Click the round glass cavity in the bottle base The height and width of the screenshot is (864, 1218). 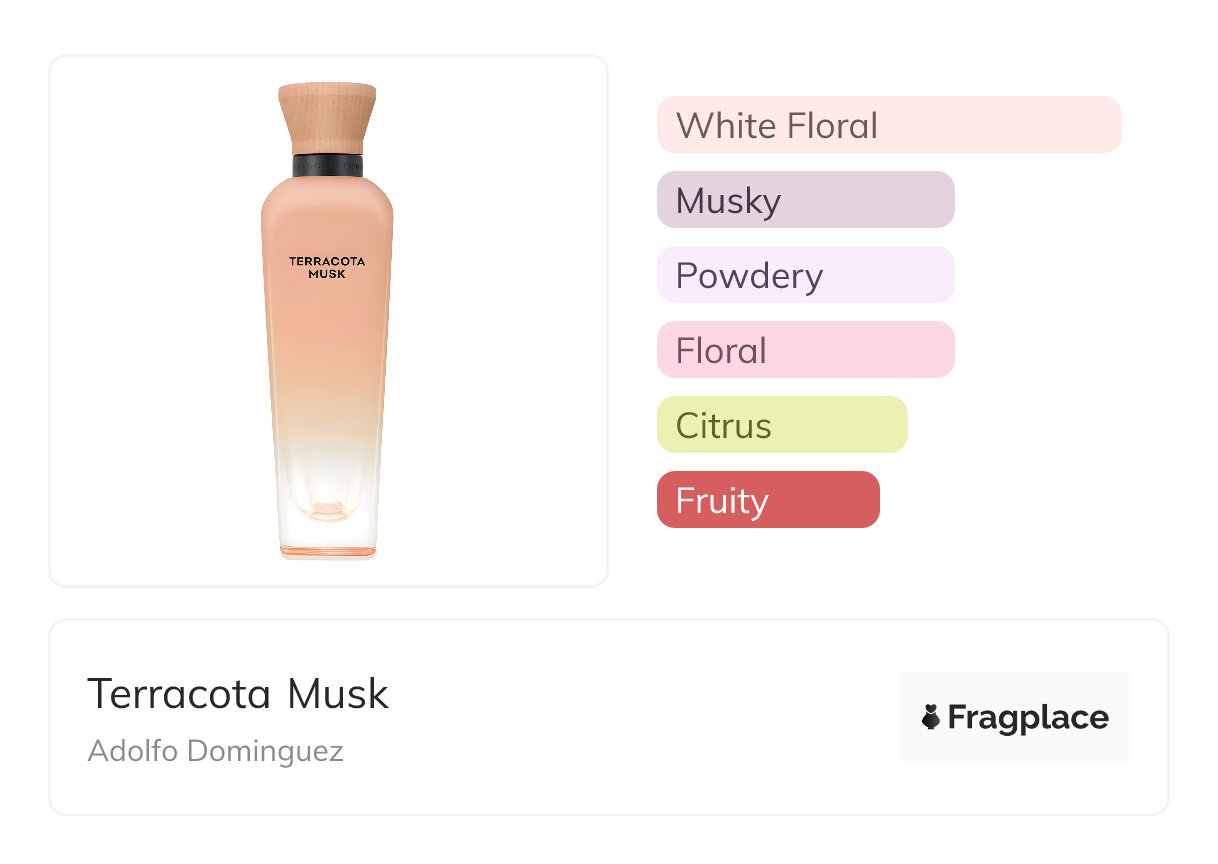[327, 504]
